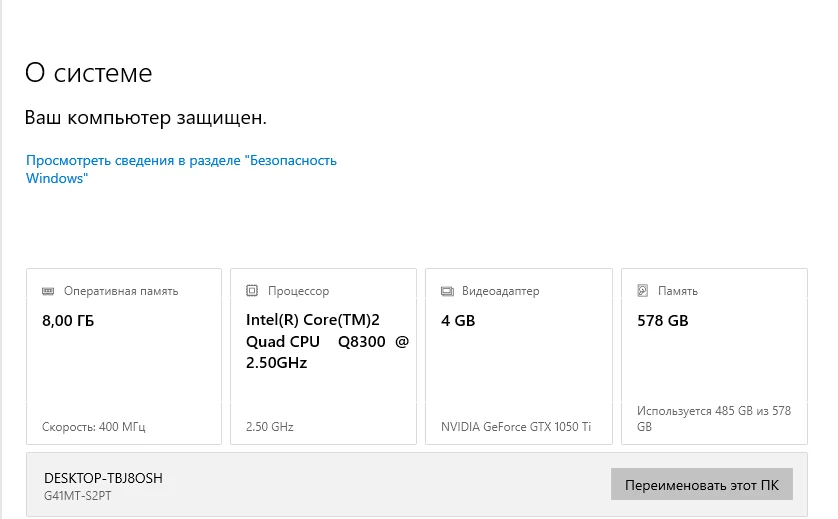Image resolution: width=838 pixels, height=519 pixels.
Task: Click the Intel Core2 Quad Q8300 text
Action: (327, 342)
